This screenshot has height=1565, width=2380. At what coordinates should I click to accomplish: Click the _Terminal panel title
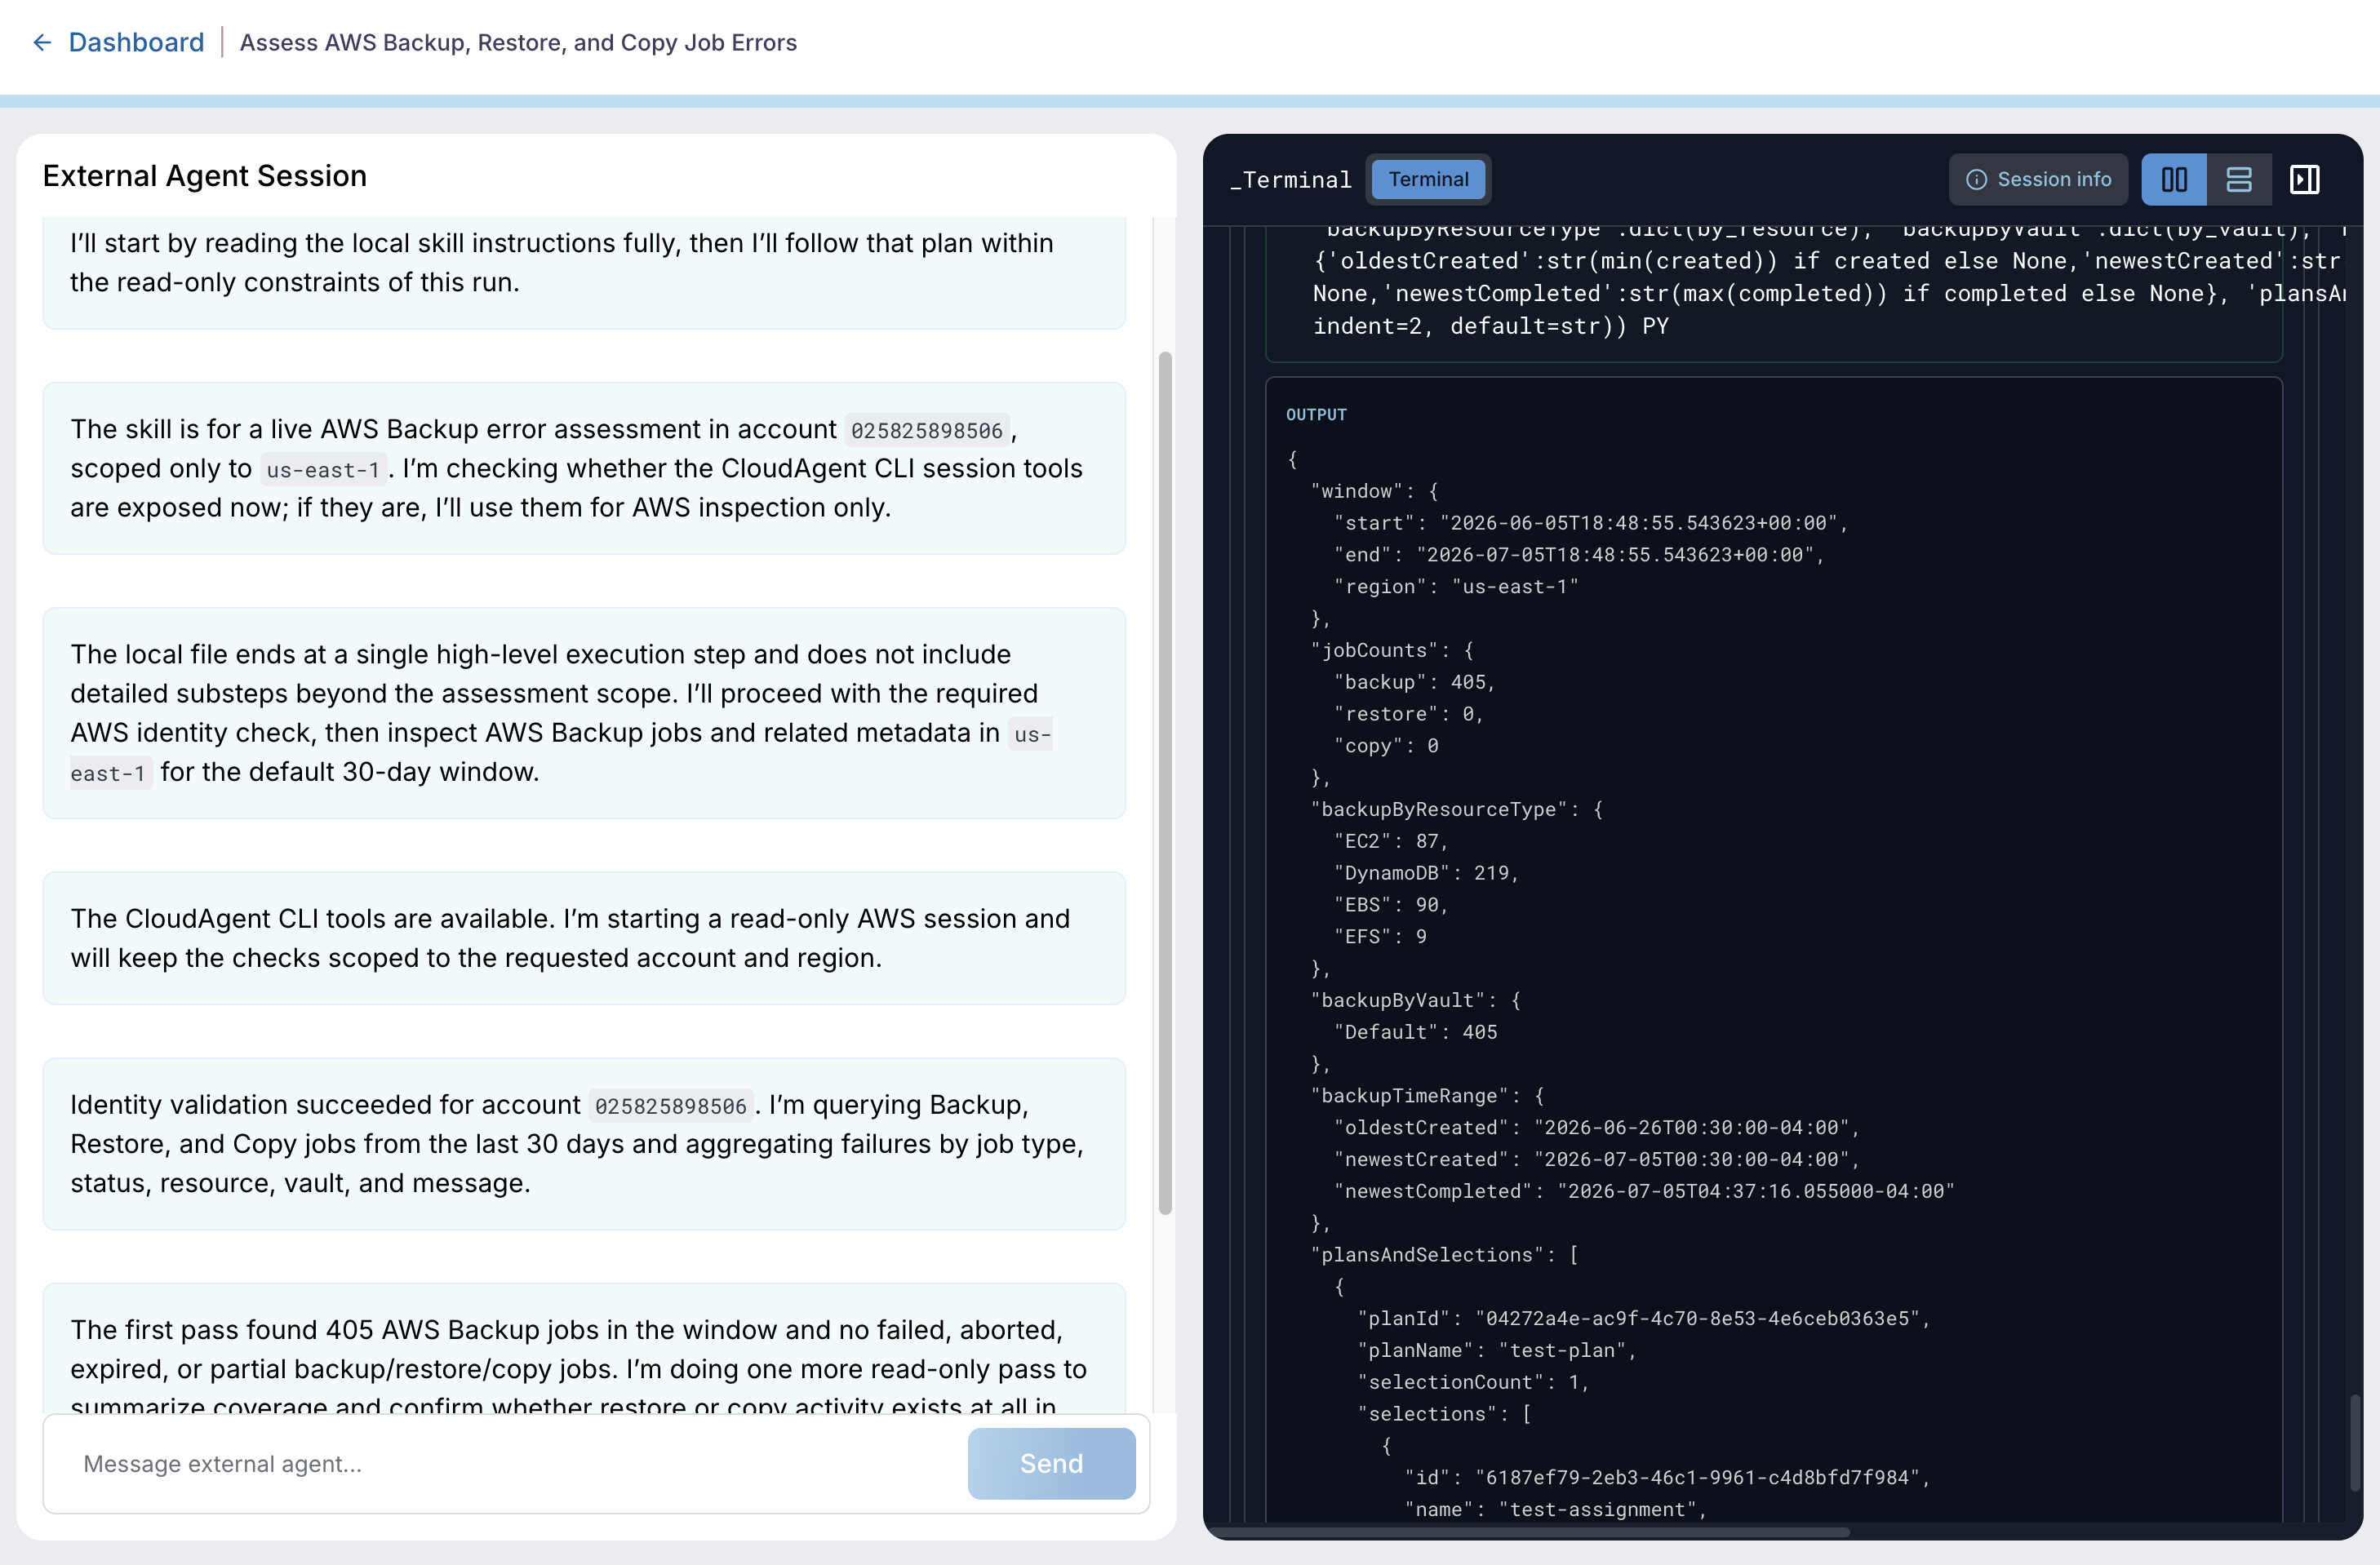[1291, 179]
